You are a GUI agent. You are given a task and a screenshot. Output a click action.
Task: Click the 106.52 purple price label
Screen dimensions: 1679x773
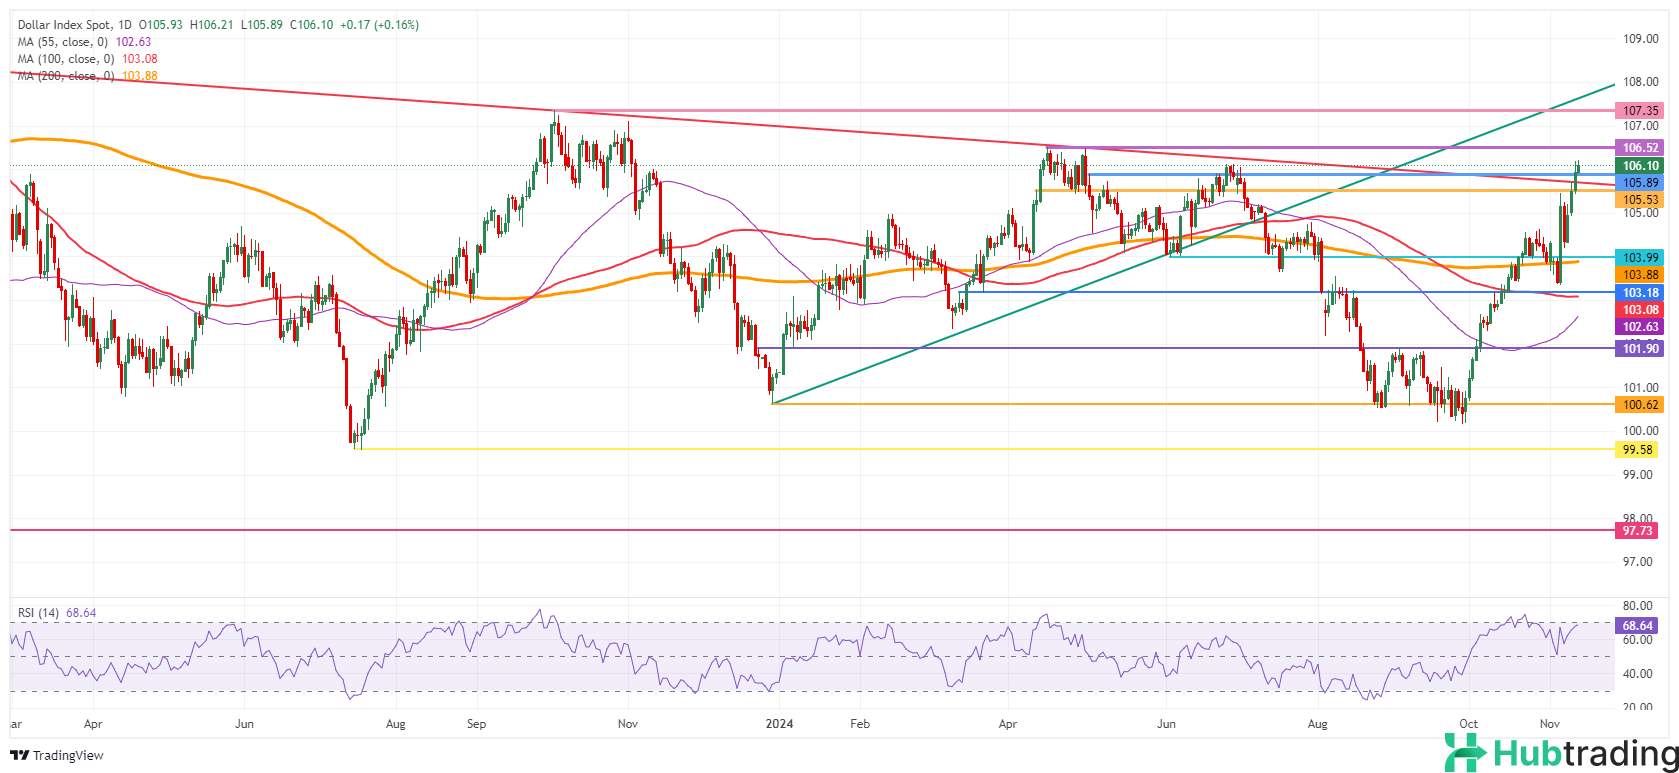1641,148
